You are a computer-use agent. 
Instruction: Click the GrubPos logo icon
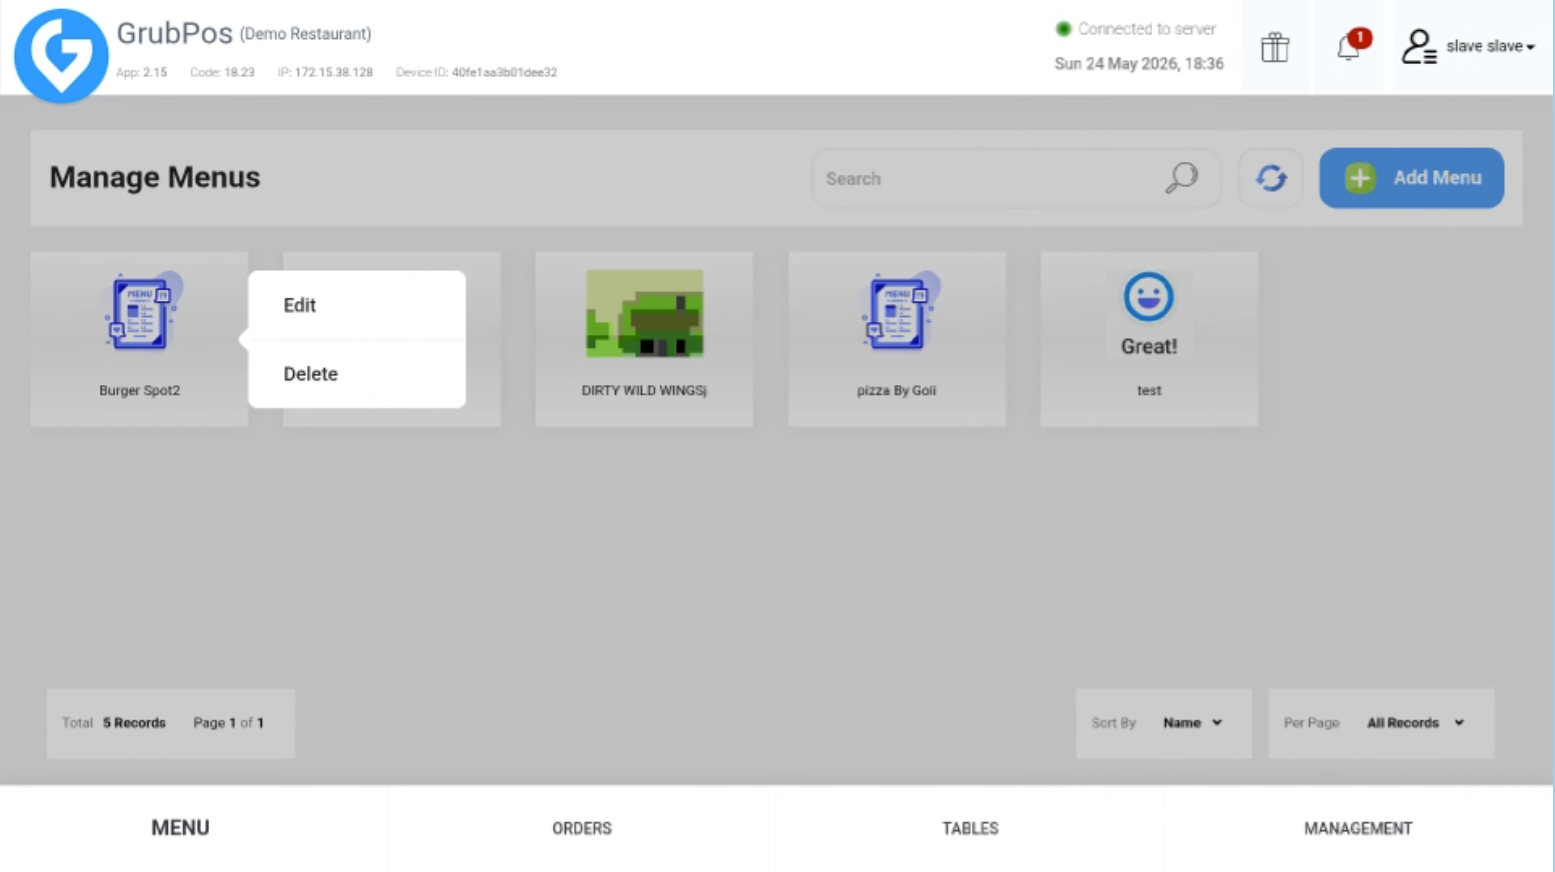[61, 56]
